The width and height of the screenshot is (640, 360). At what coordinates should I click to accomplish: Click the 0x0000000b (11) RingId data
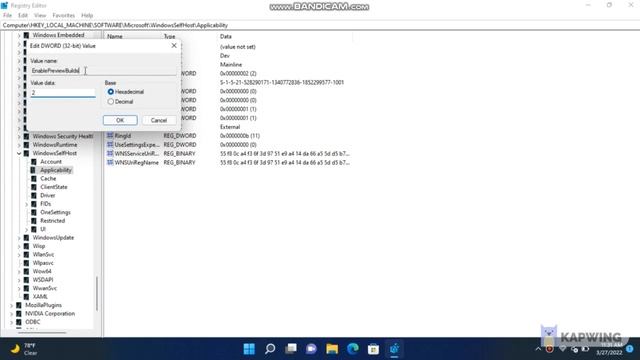(x=240, y=136)
